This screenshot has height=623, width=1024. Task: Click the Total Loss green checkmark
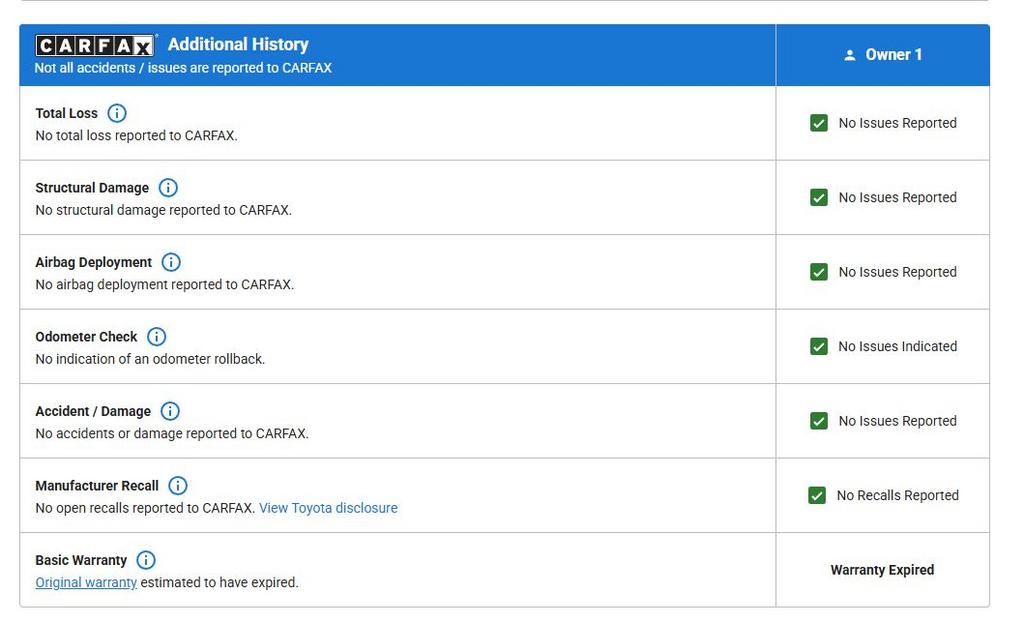(x=819, y=123)
